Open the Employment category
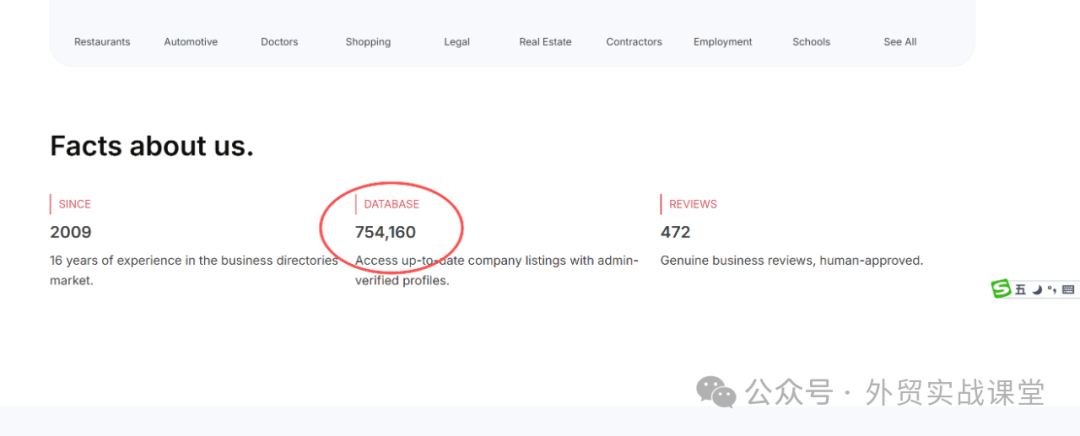The width and height of the screenshot is (1080, 436). [x=723, y=42]
